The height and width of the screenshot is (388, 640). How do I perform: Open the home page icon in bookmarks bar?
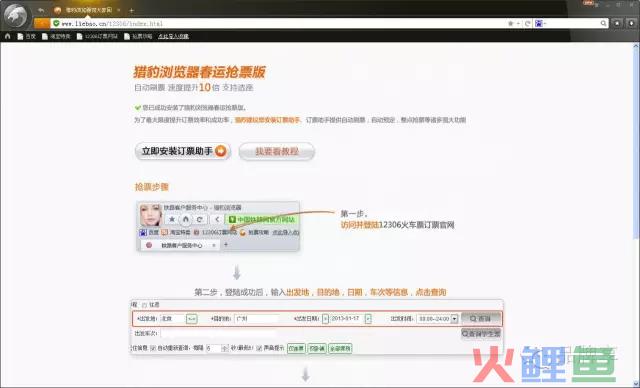[x=7, y=36]
